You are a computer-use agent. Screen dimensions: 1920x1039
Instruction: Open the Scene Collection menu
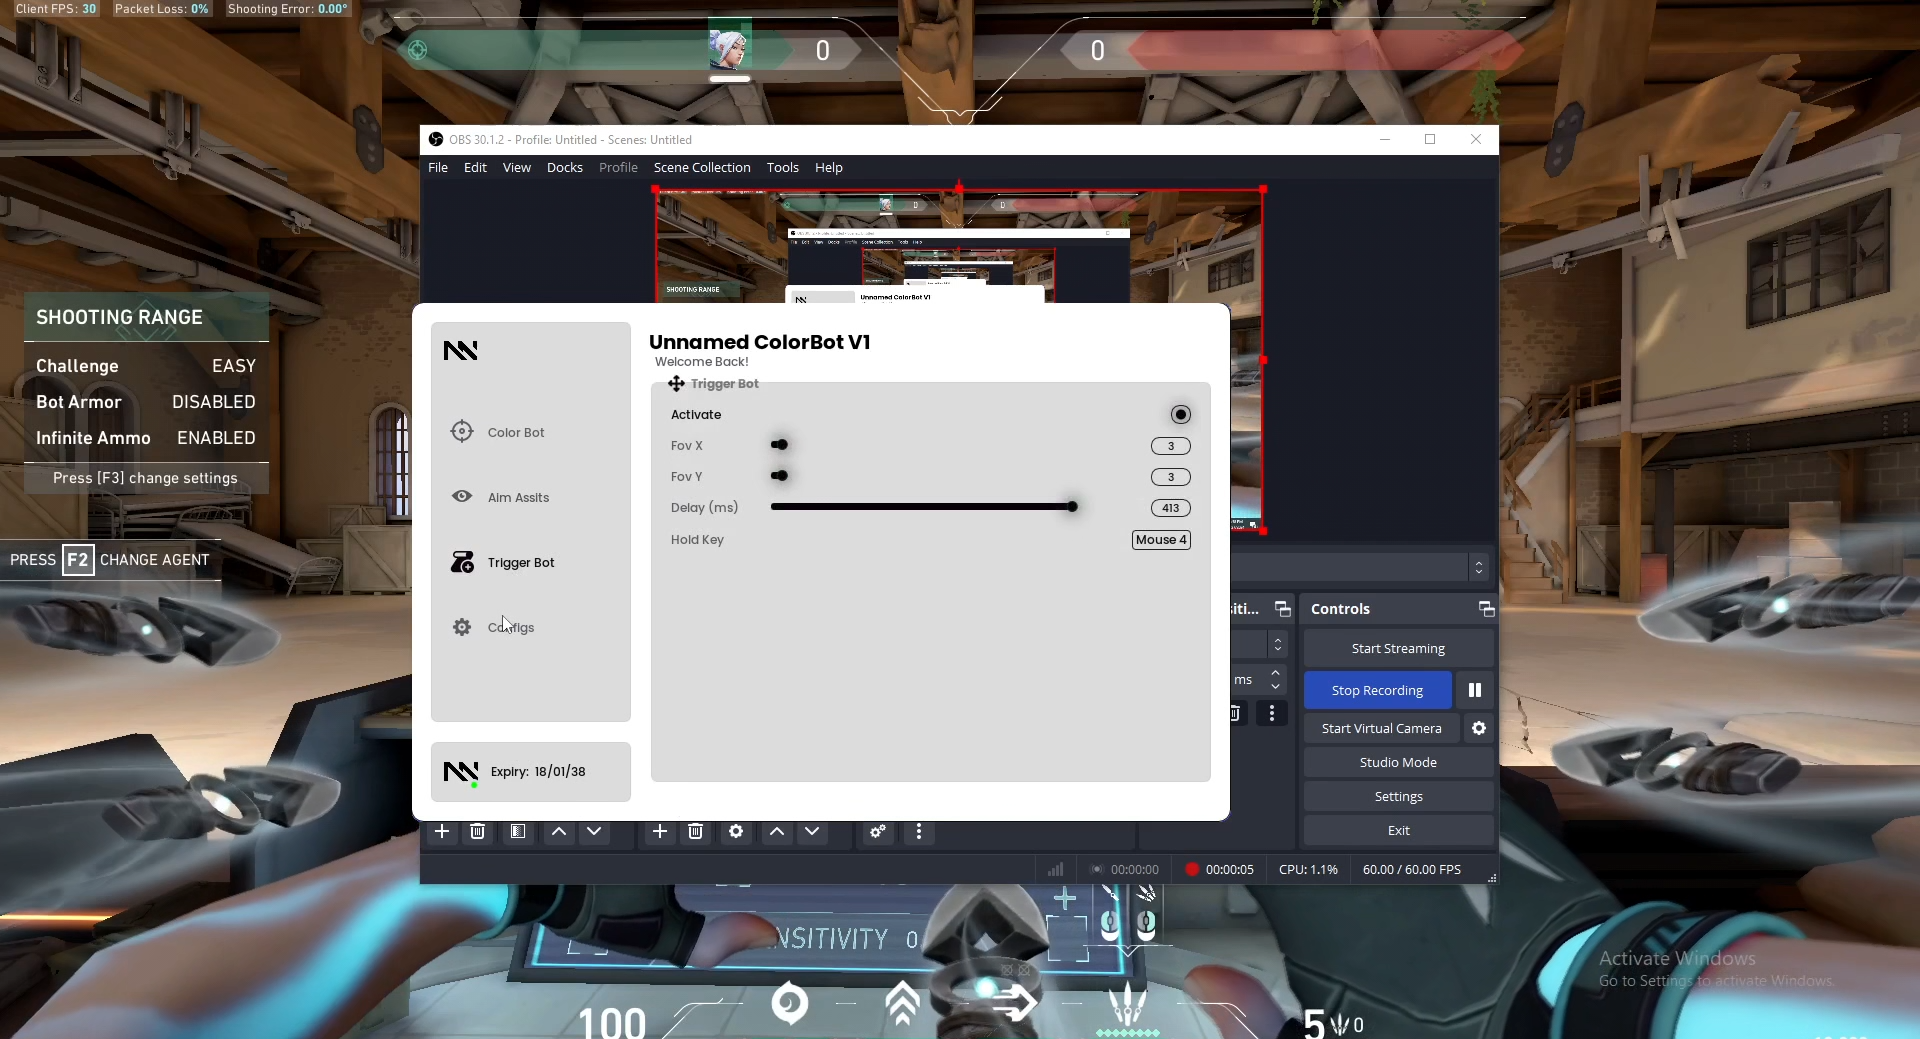tap(702, 167)
